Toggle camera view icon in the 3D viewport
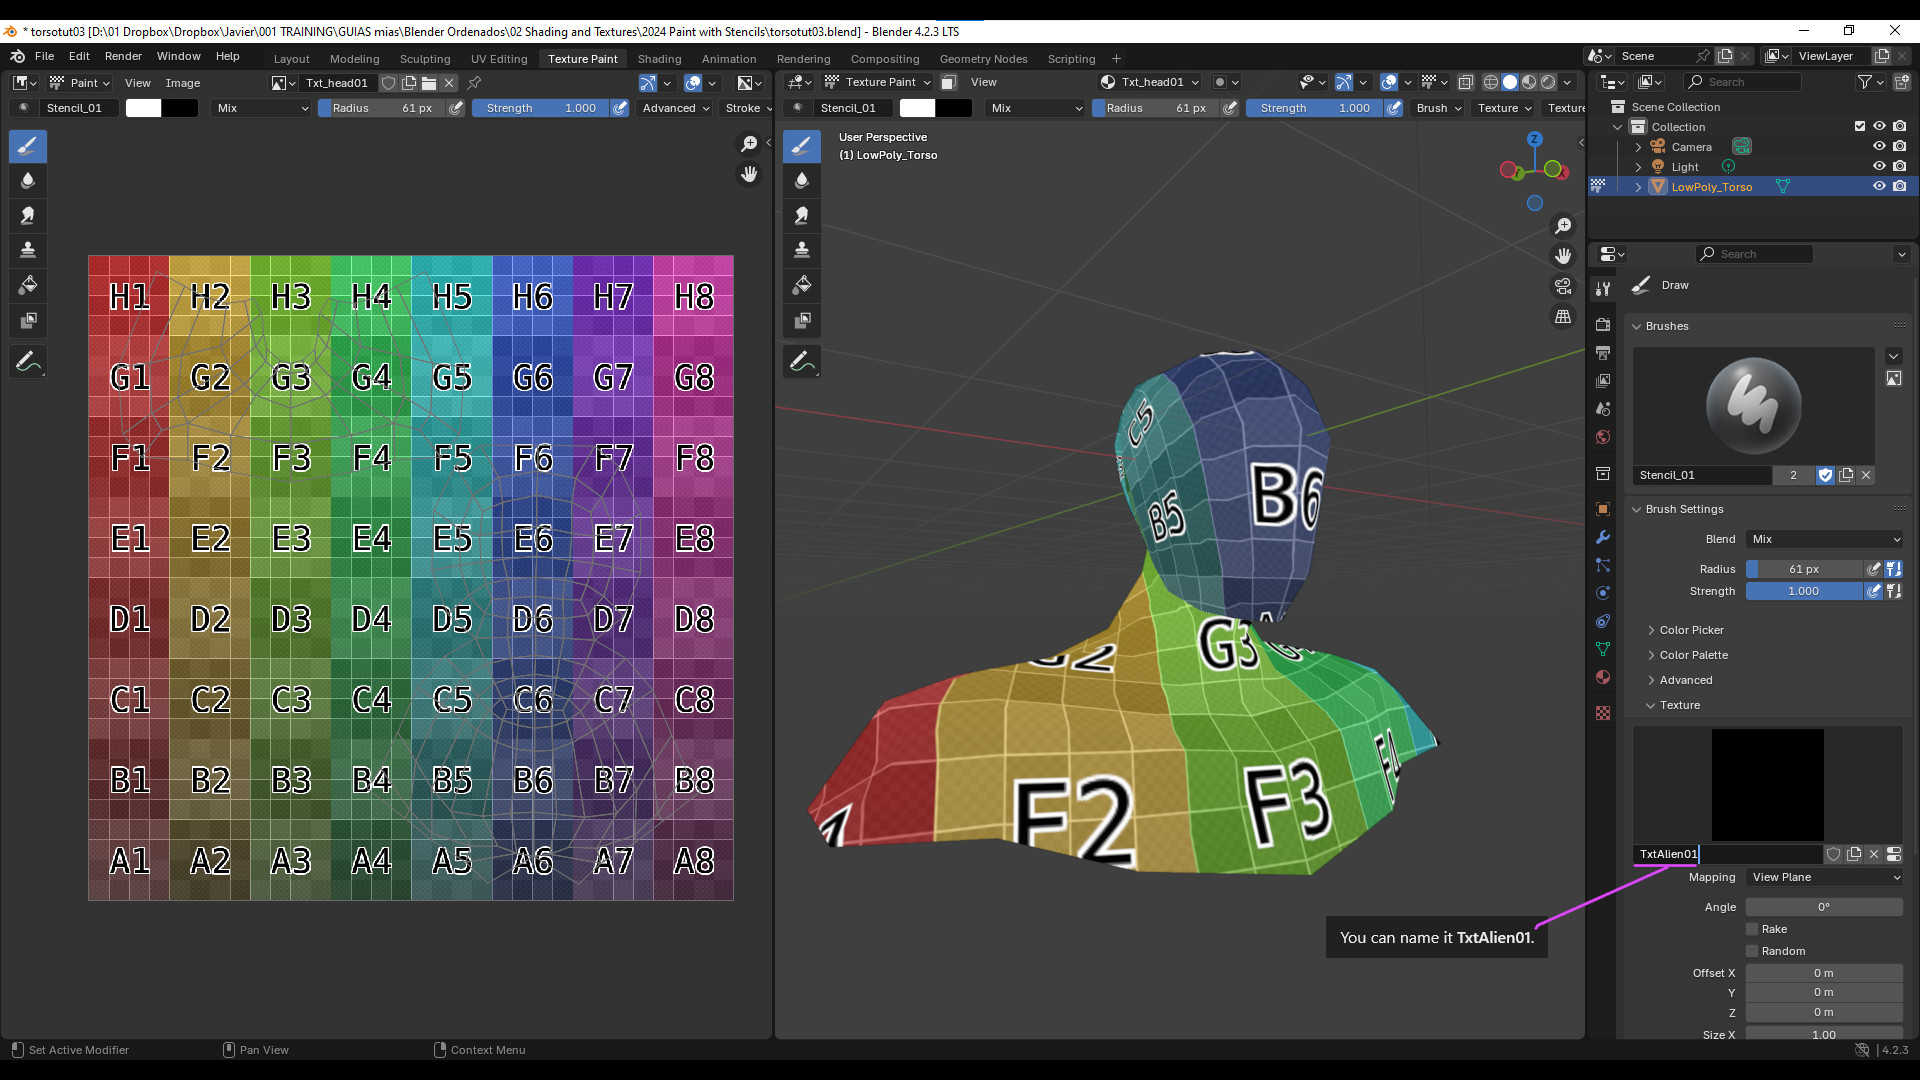1920x1080 pixels. pos(1563,286)
